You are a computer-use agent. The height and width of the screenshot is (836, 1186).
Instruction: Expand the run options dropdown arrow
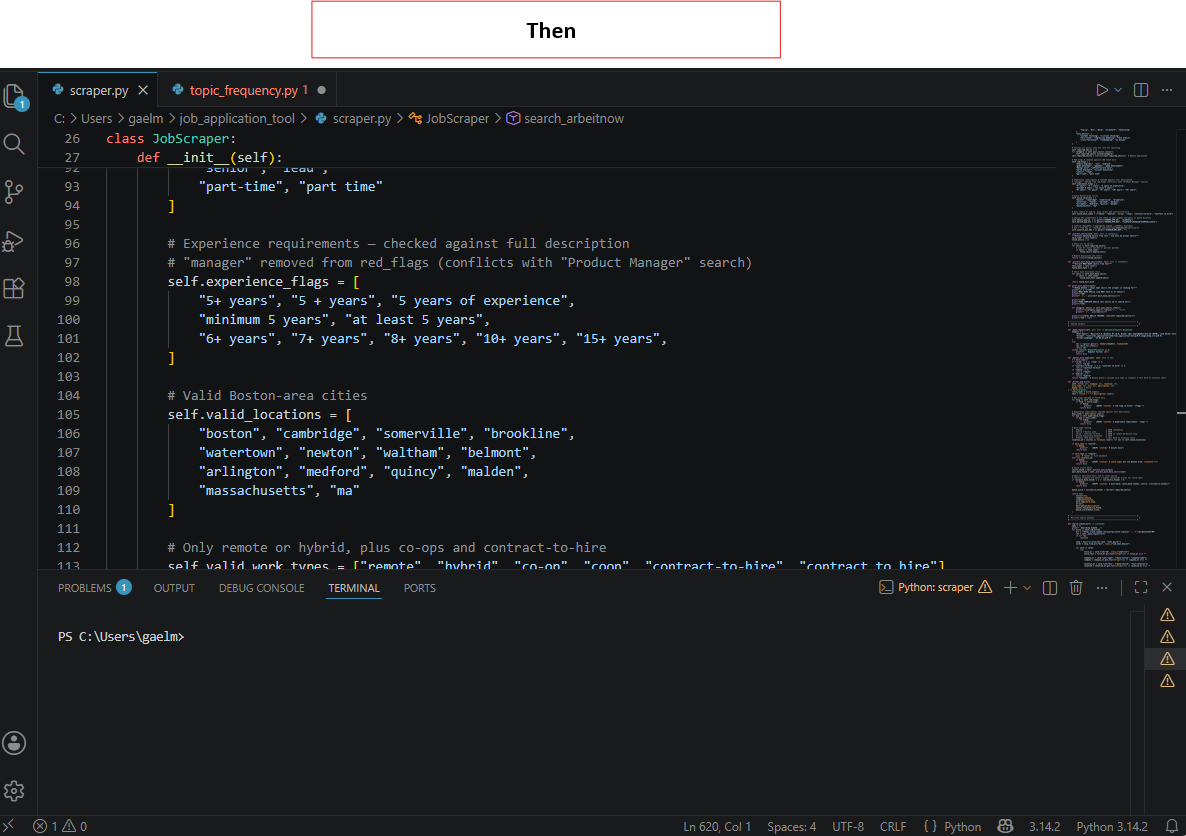1118,90
